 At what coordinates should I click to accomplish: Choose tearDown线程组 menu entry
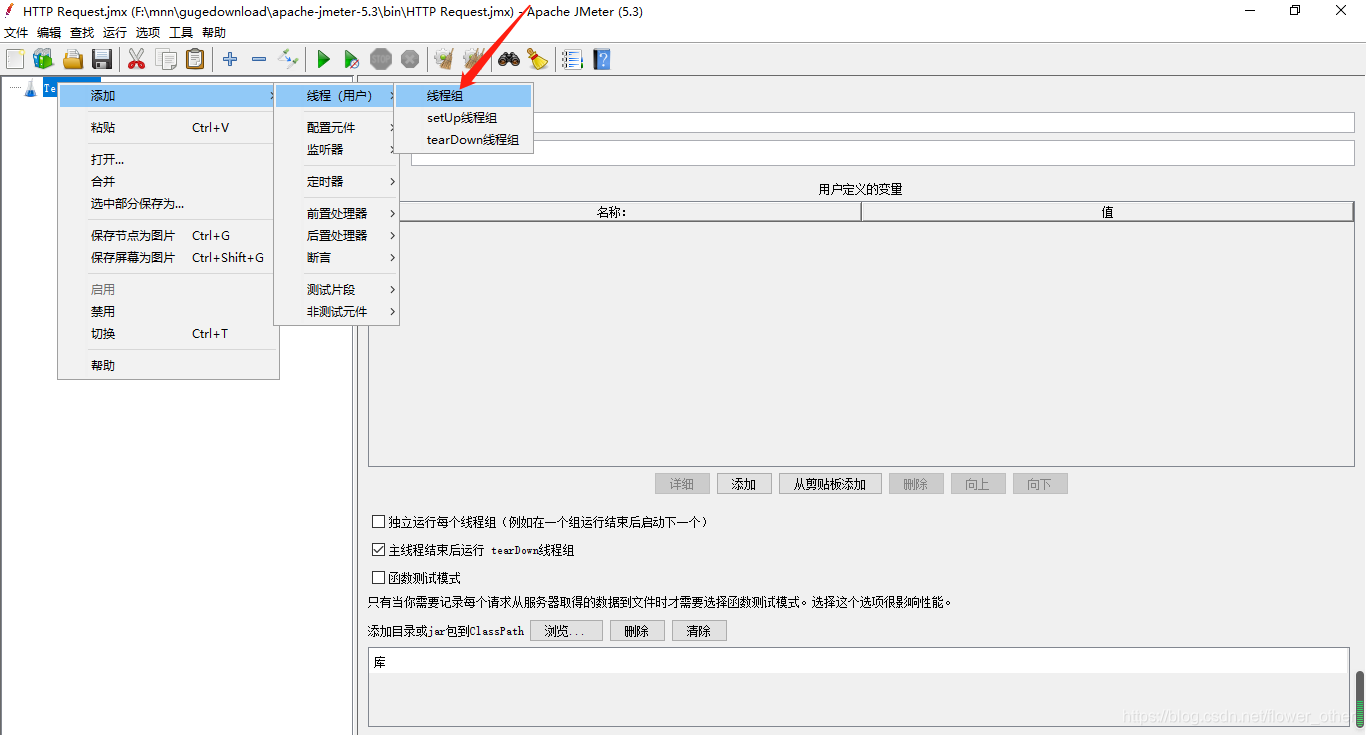pos(464,140)
